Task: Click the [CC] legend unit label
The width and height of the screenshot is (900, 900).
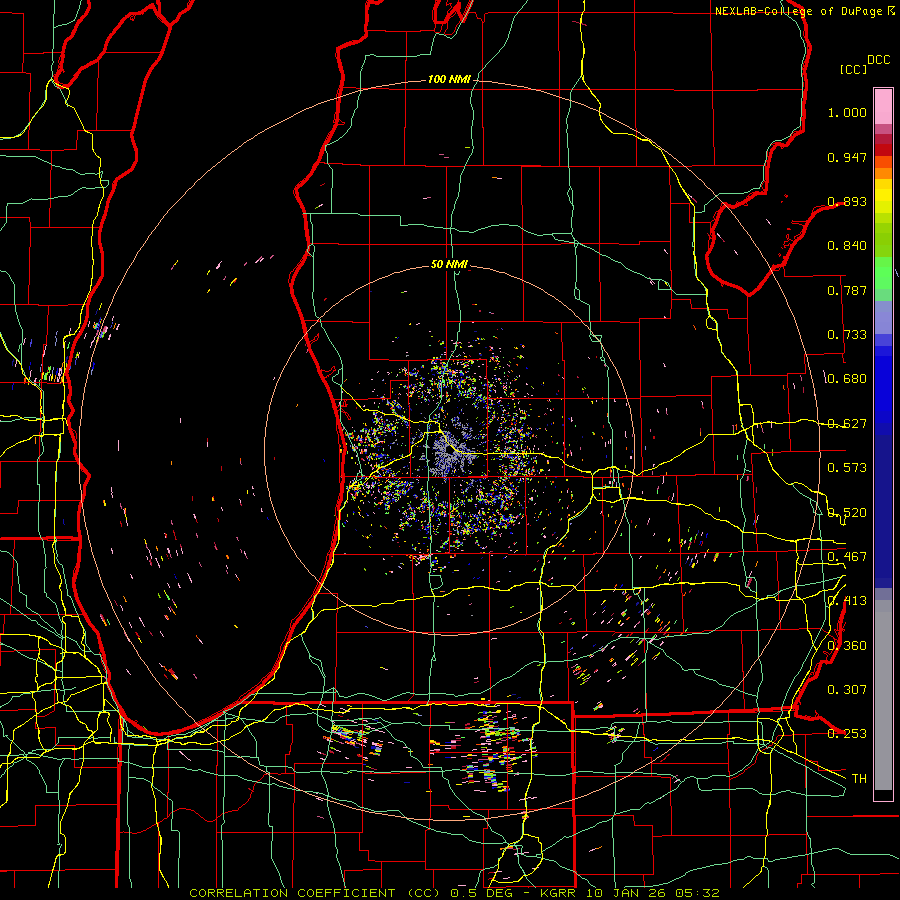Action: point(854,69)
